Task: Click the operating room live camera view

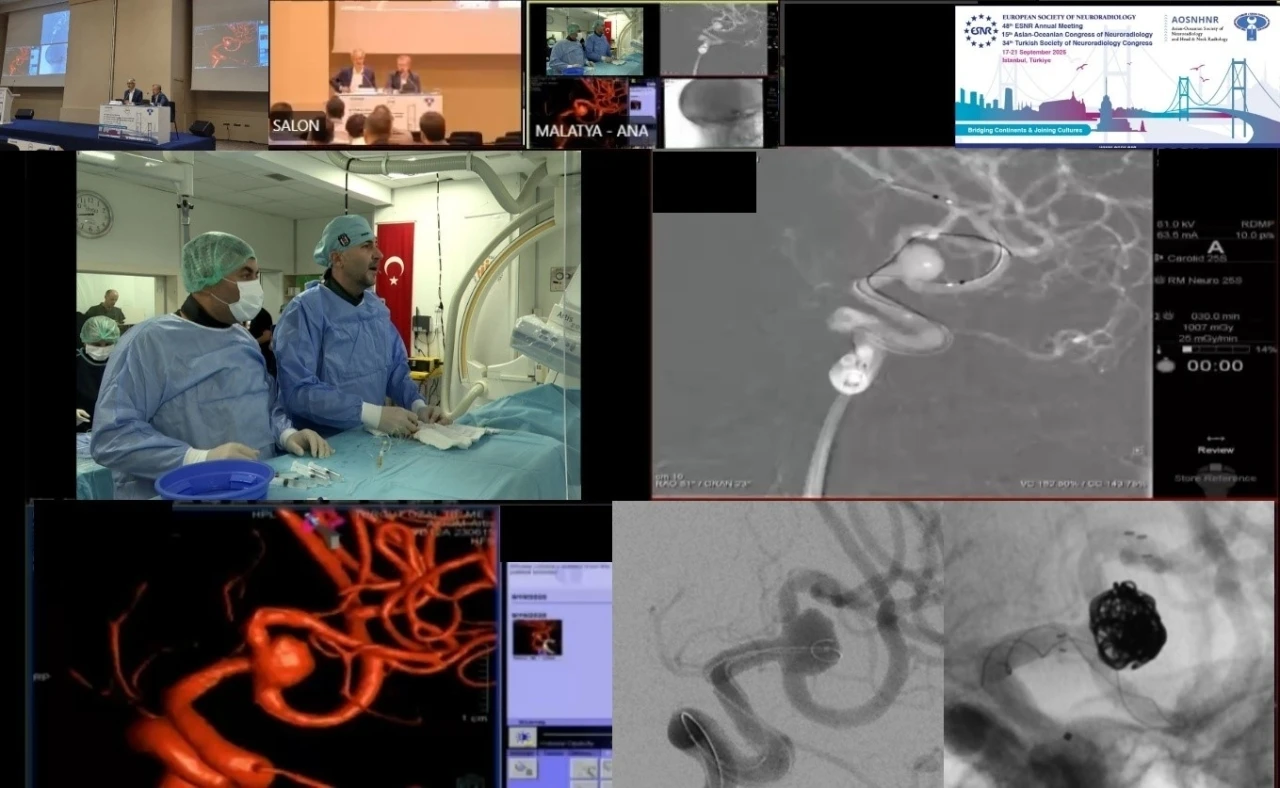Action: tap(328, 325)
